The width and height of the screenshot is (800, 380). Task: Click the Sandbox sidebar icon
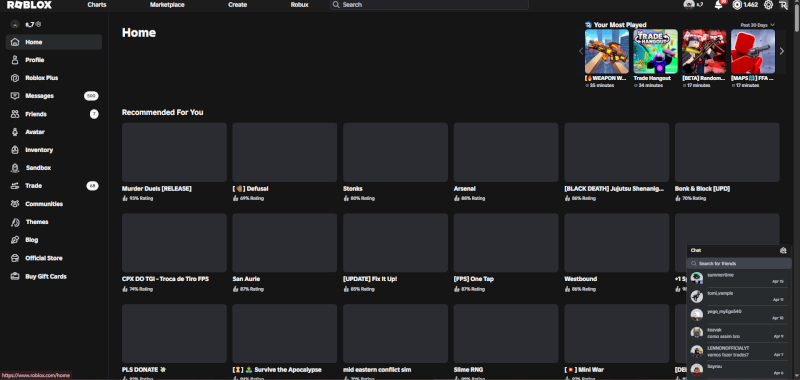click(x=15, y=168)
